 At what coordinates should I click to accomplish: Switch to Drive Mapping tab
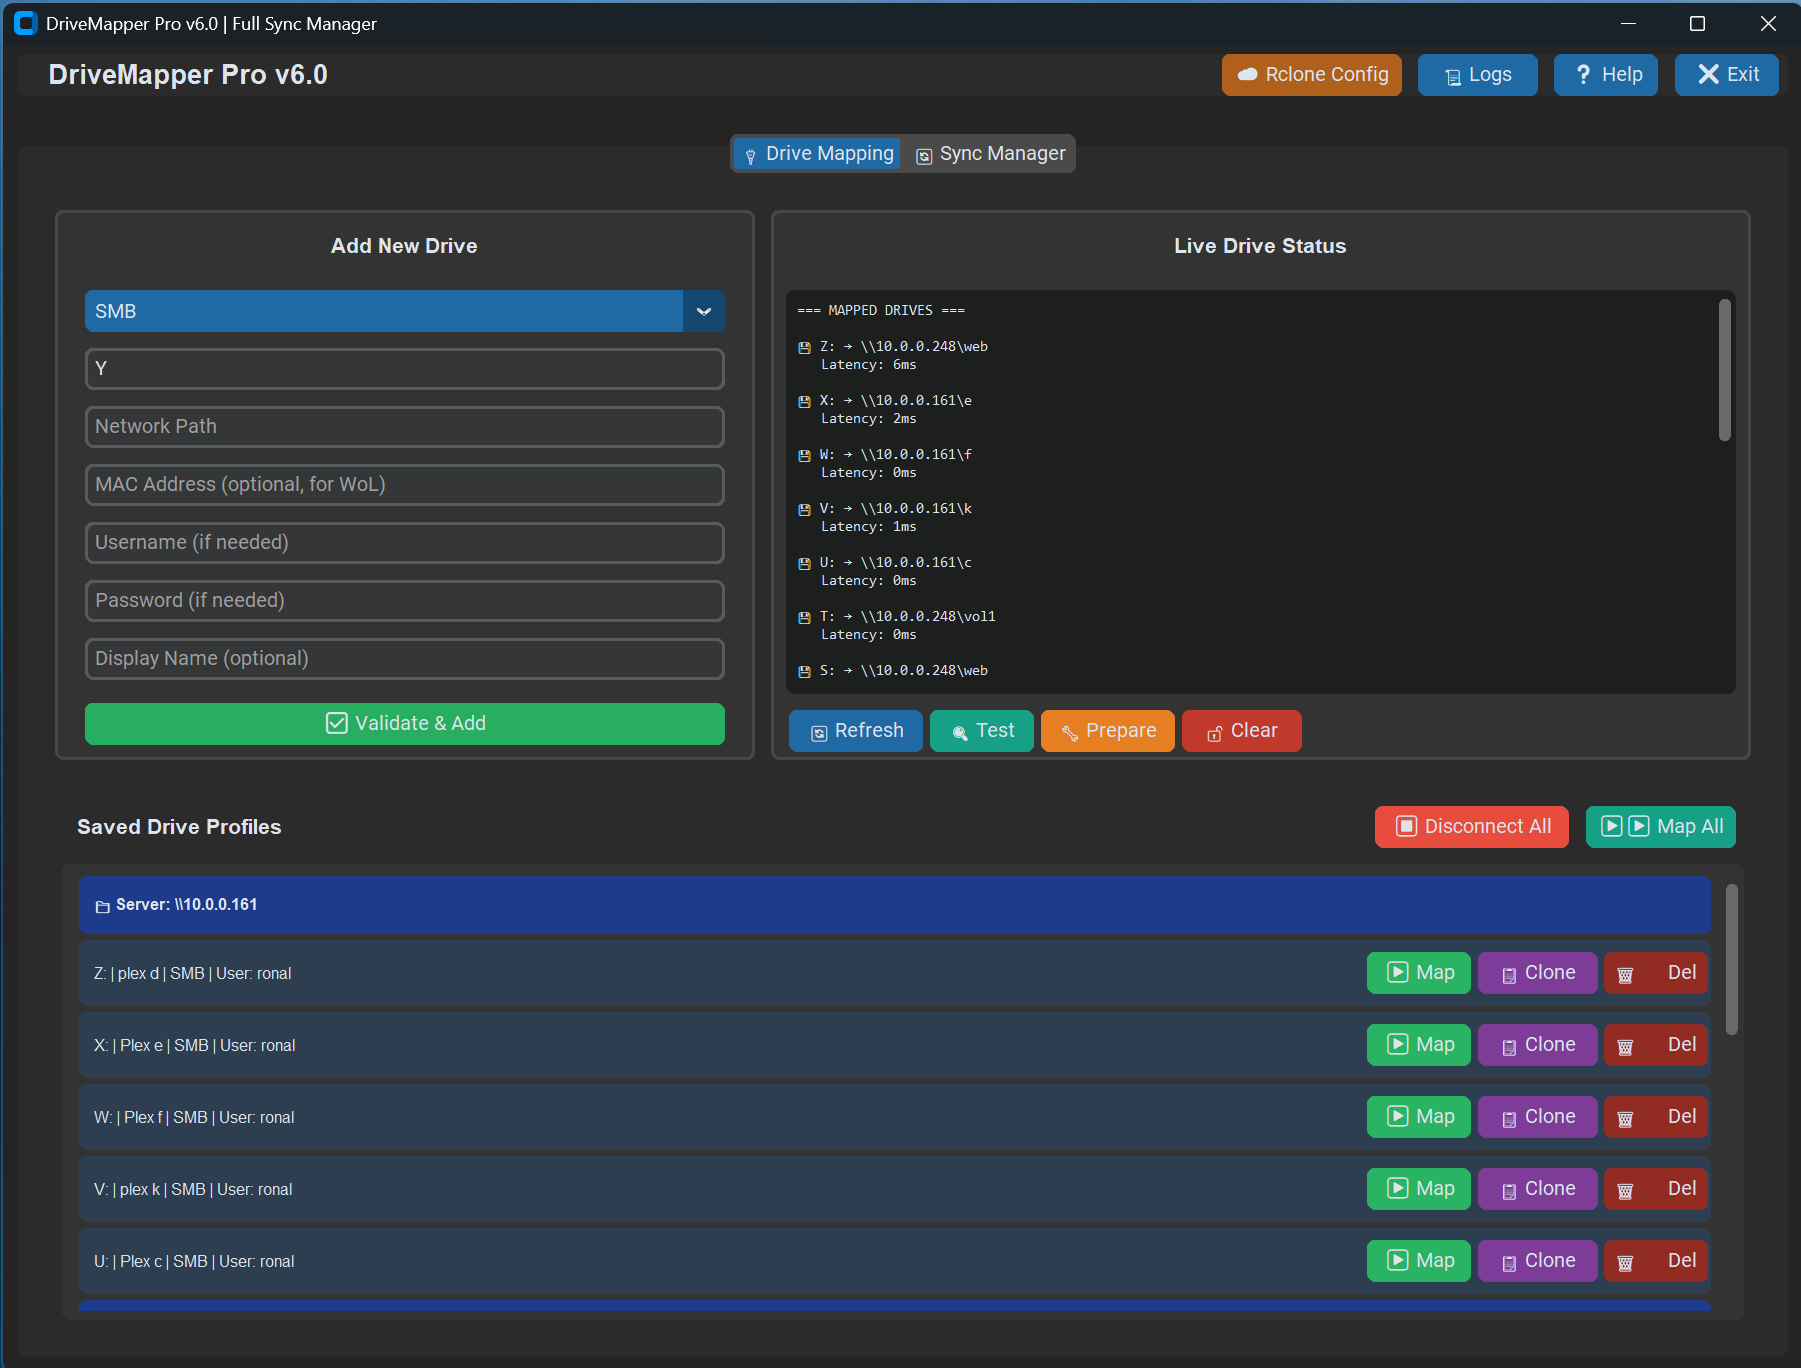tap(817, 154)
